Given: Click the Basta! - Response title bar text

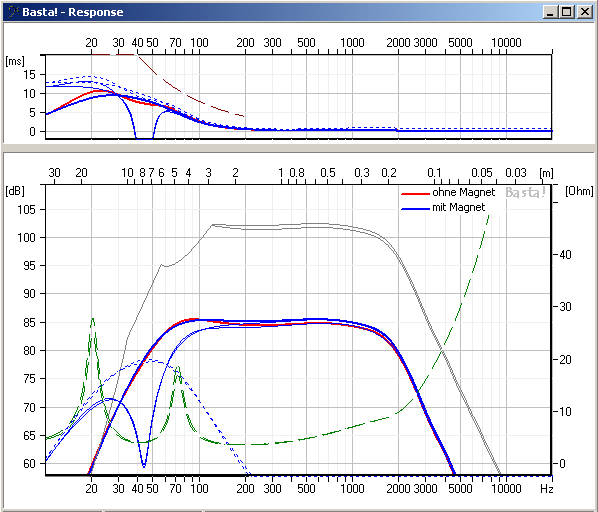Looking at the screenshot, I should tap(72, 12).
